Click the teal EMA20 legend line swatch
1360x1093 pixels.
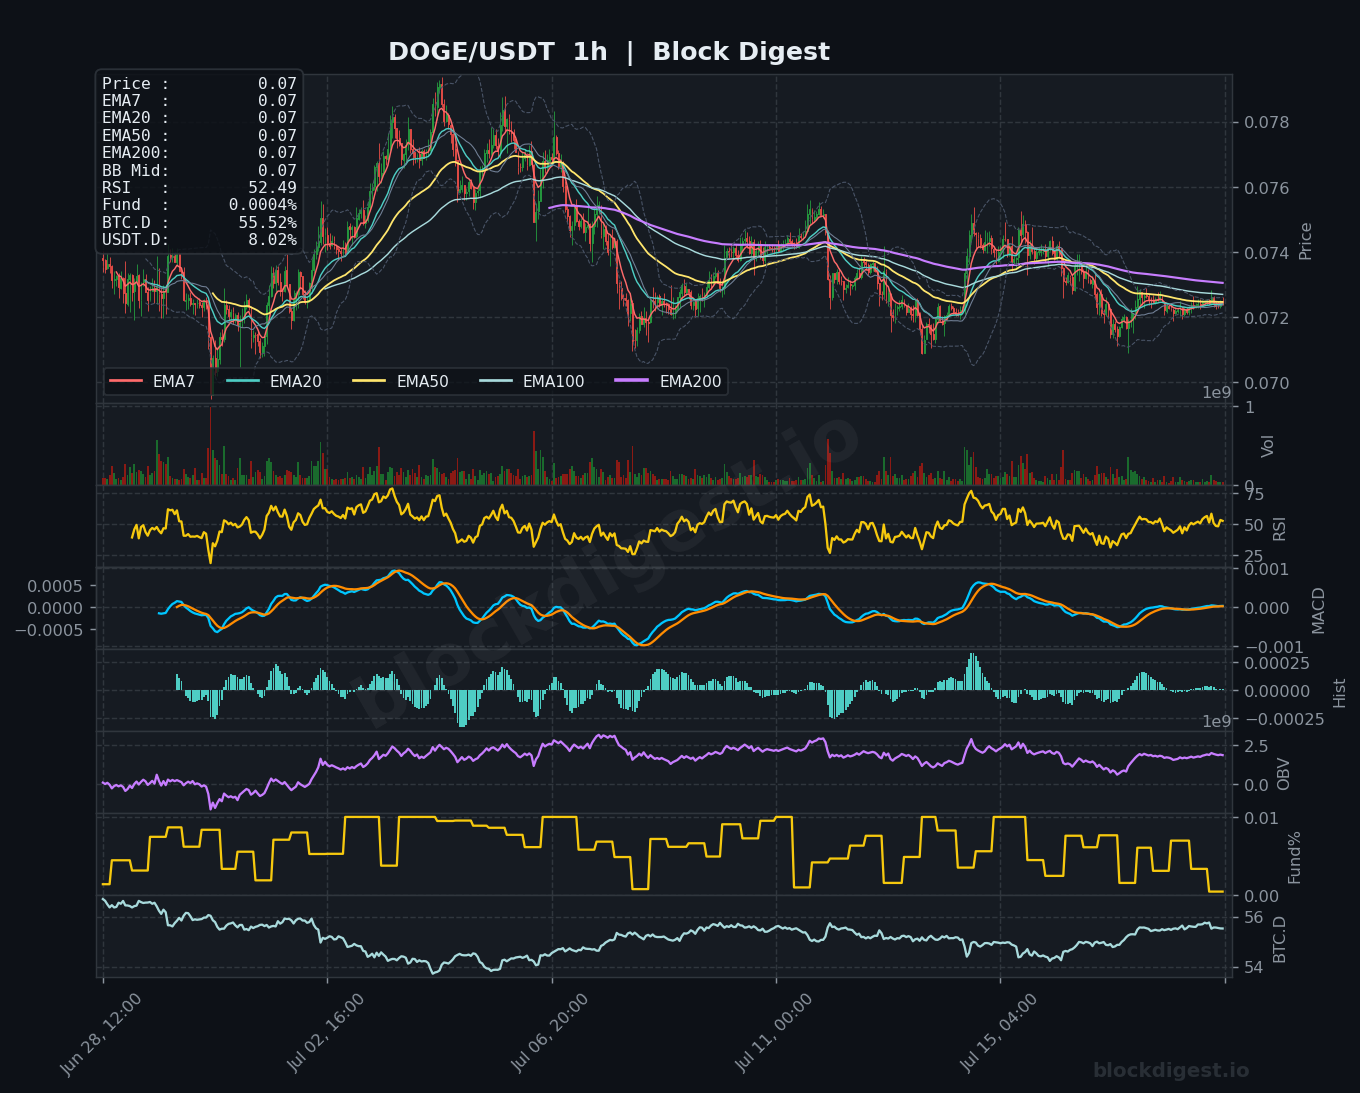pos(244,382)
